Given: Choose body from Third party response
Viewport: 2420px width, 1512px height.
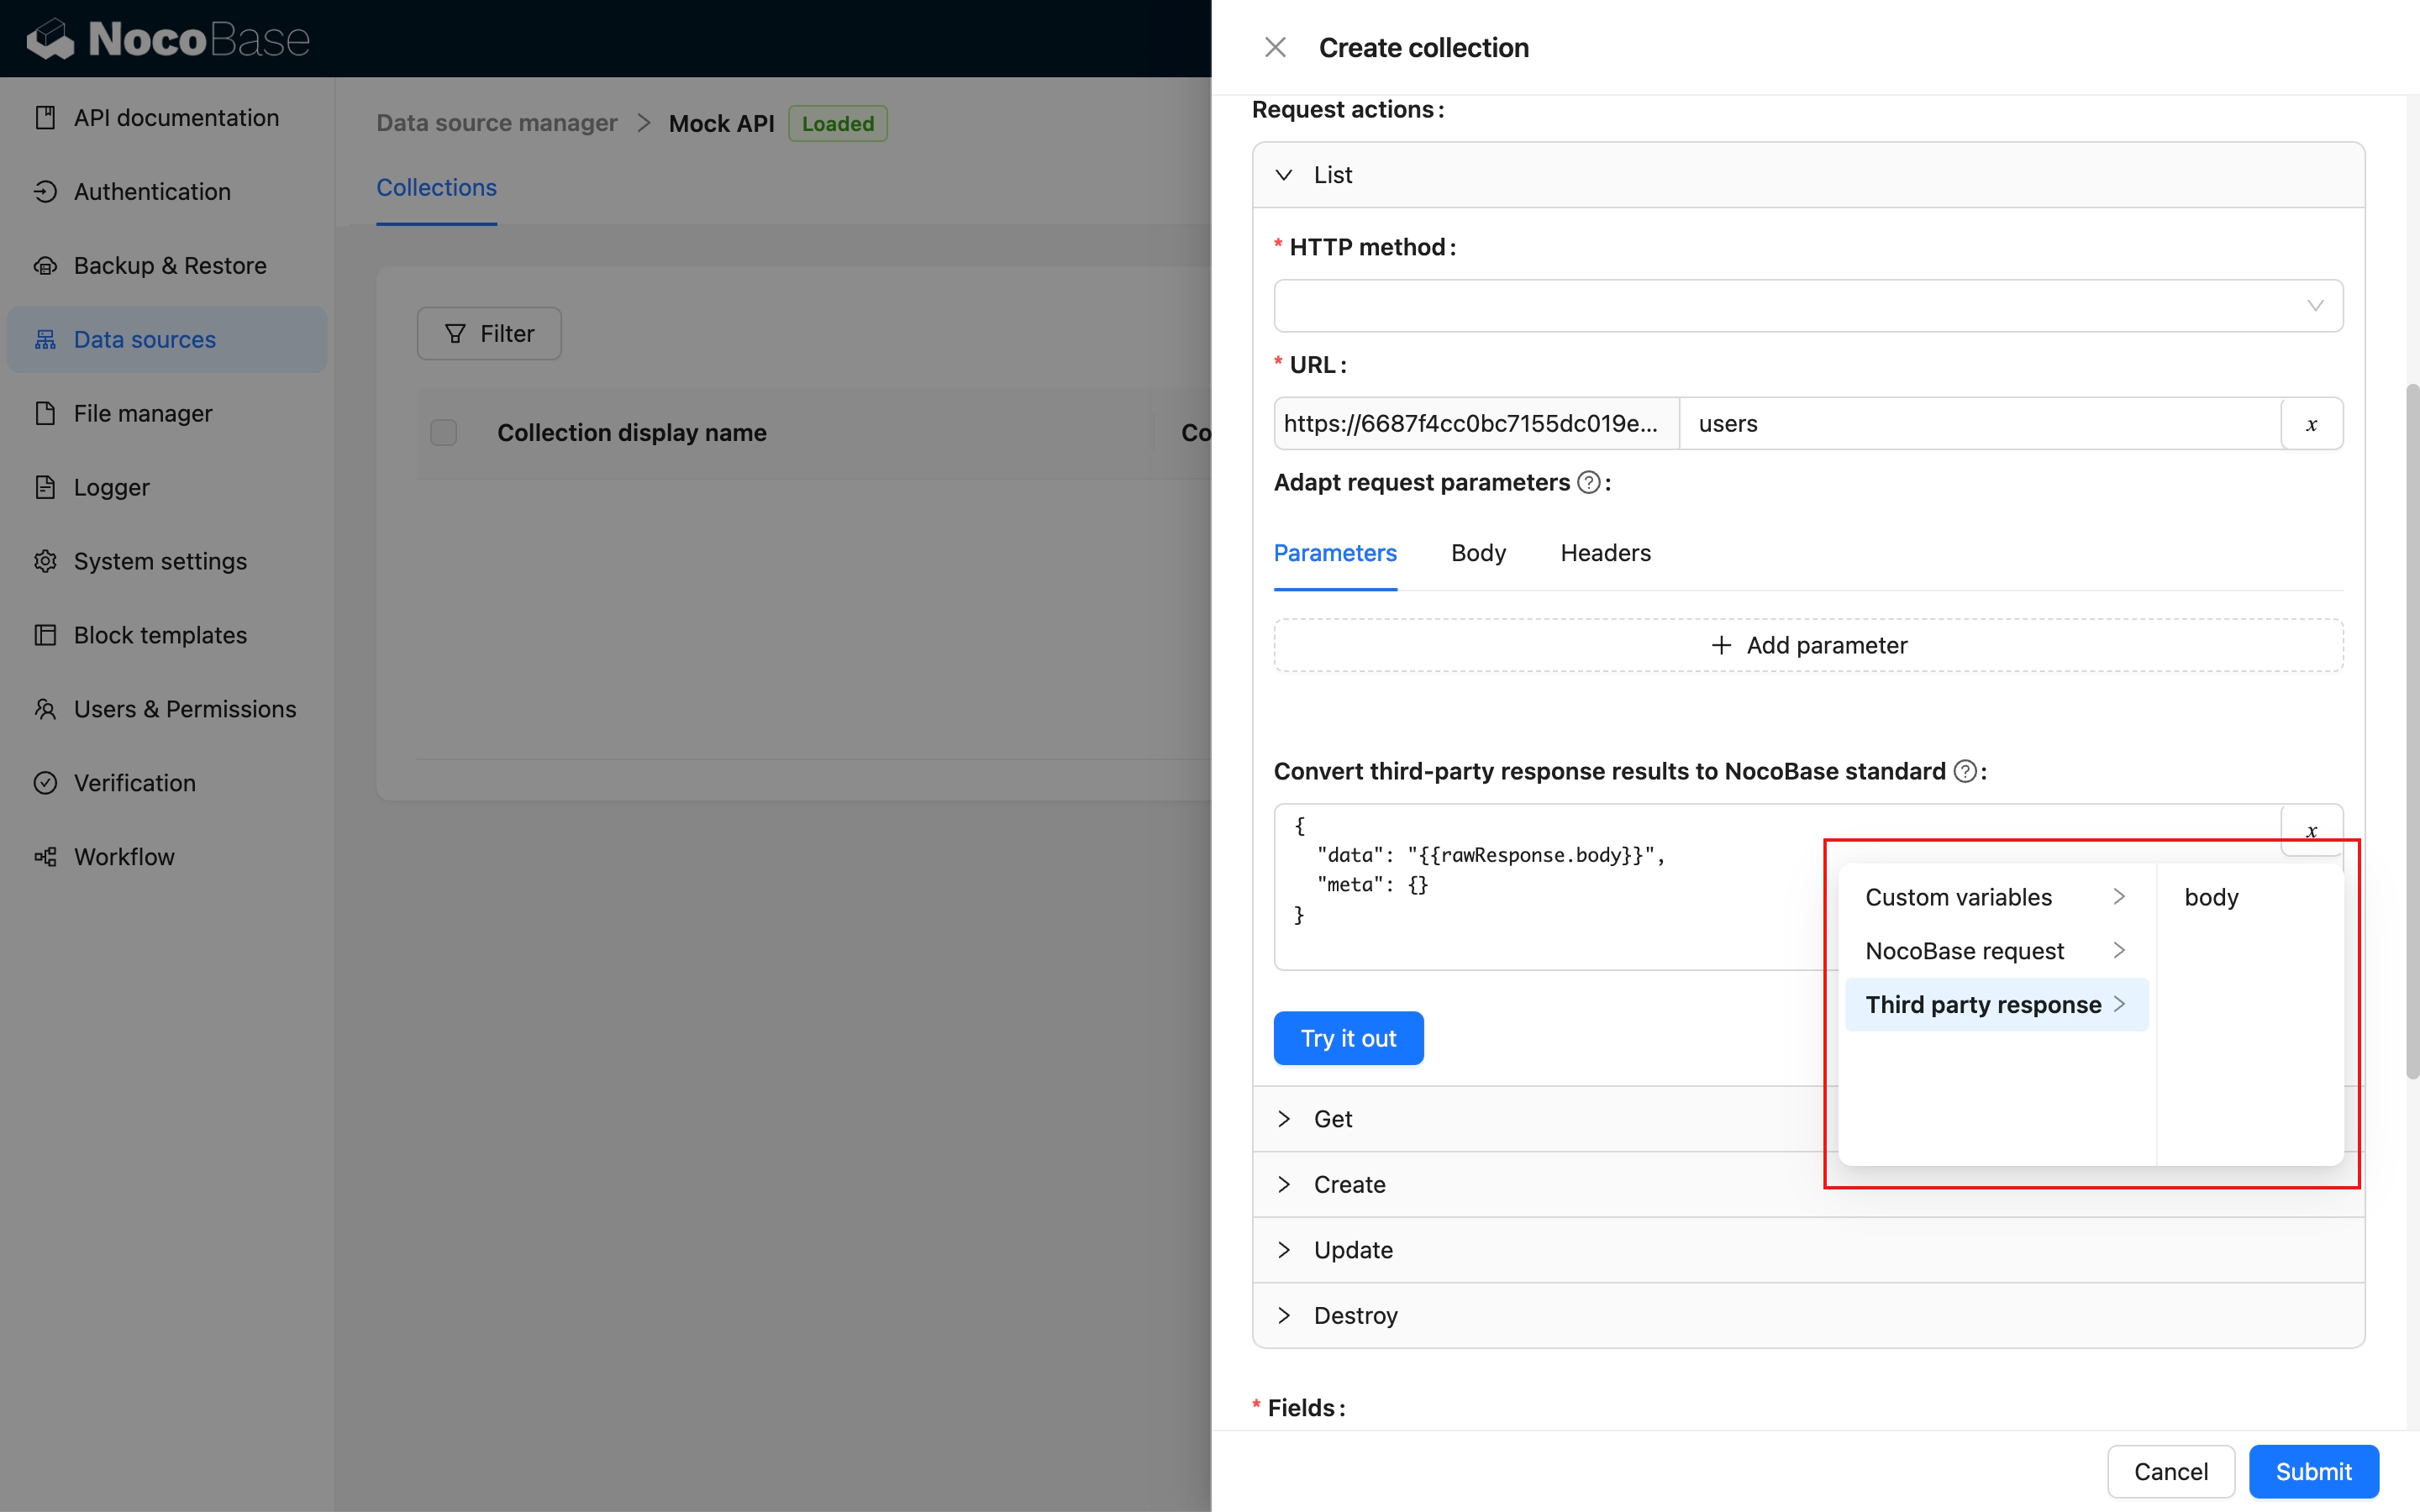Looking at the screenshot, I should 2211,897.
